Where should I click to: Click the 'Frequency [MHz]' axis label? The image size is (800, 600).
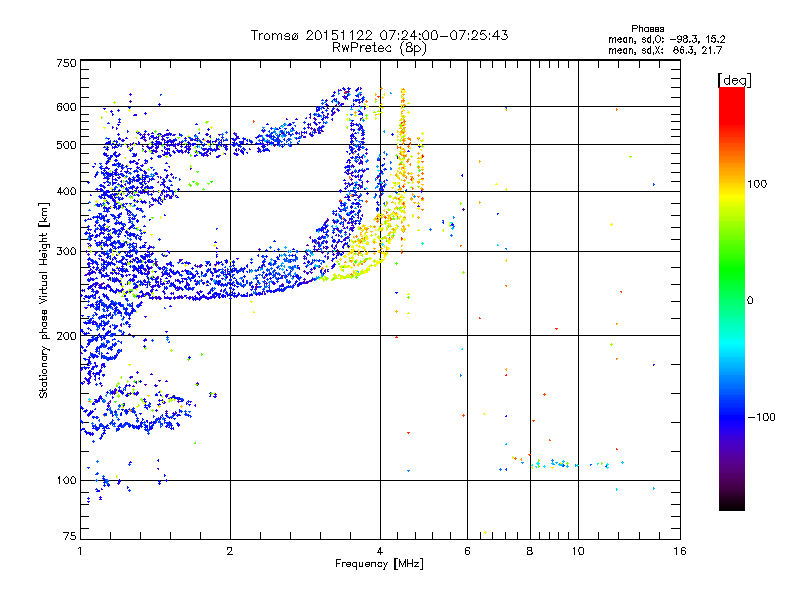coord(379,564)
